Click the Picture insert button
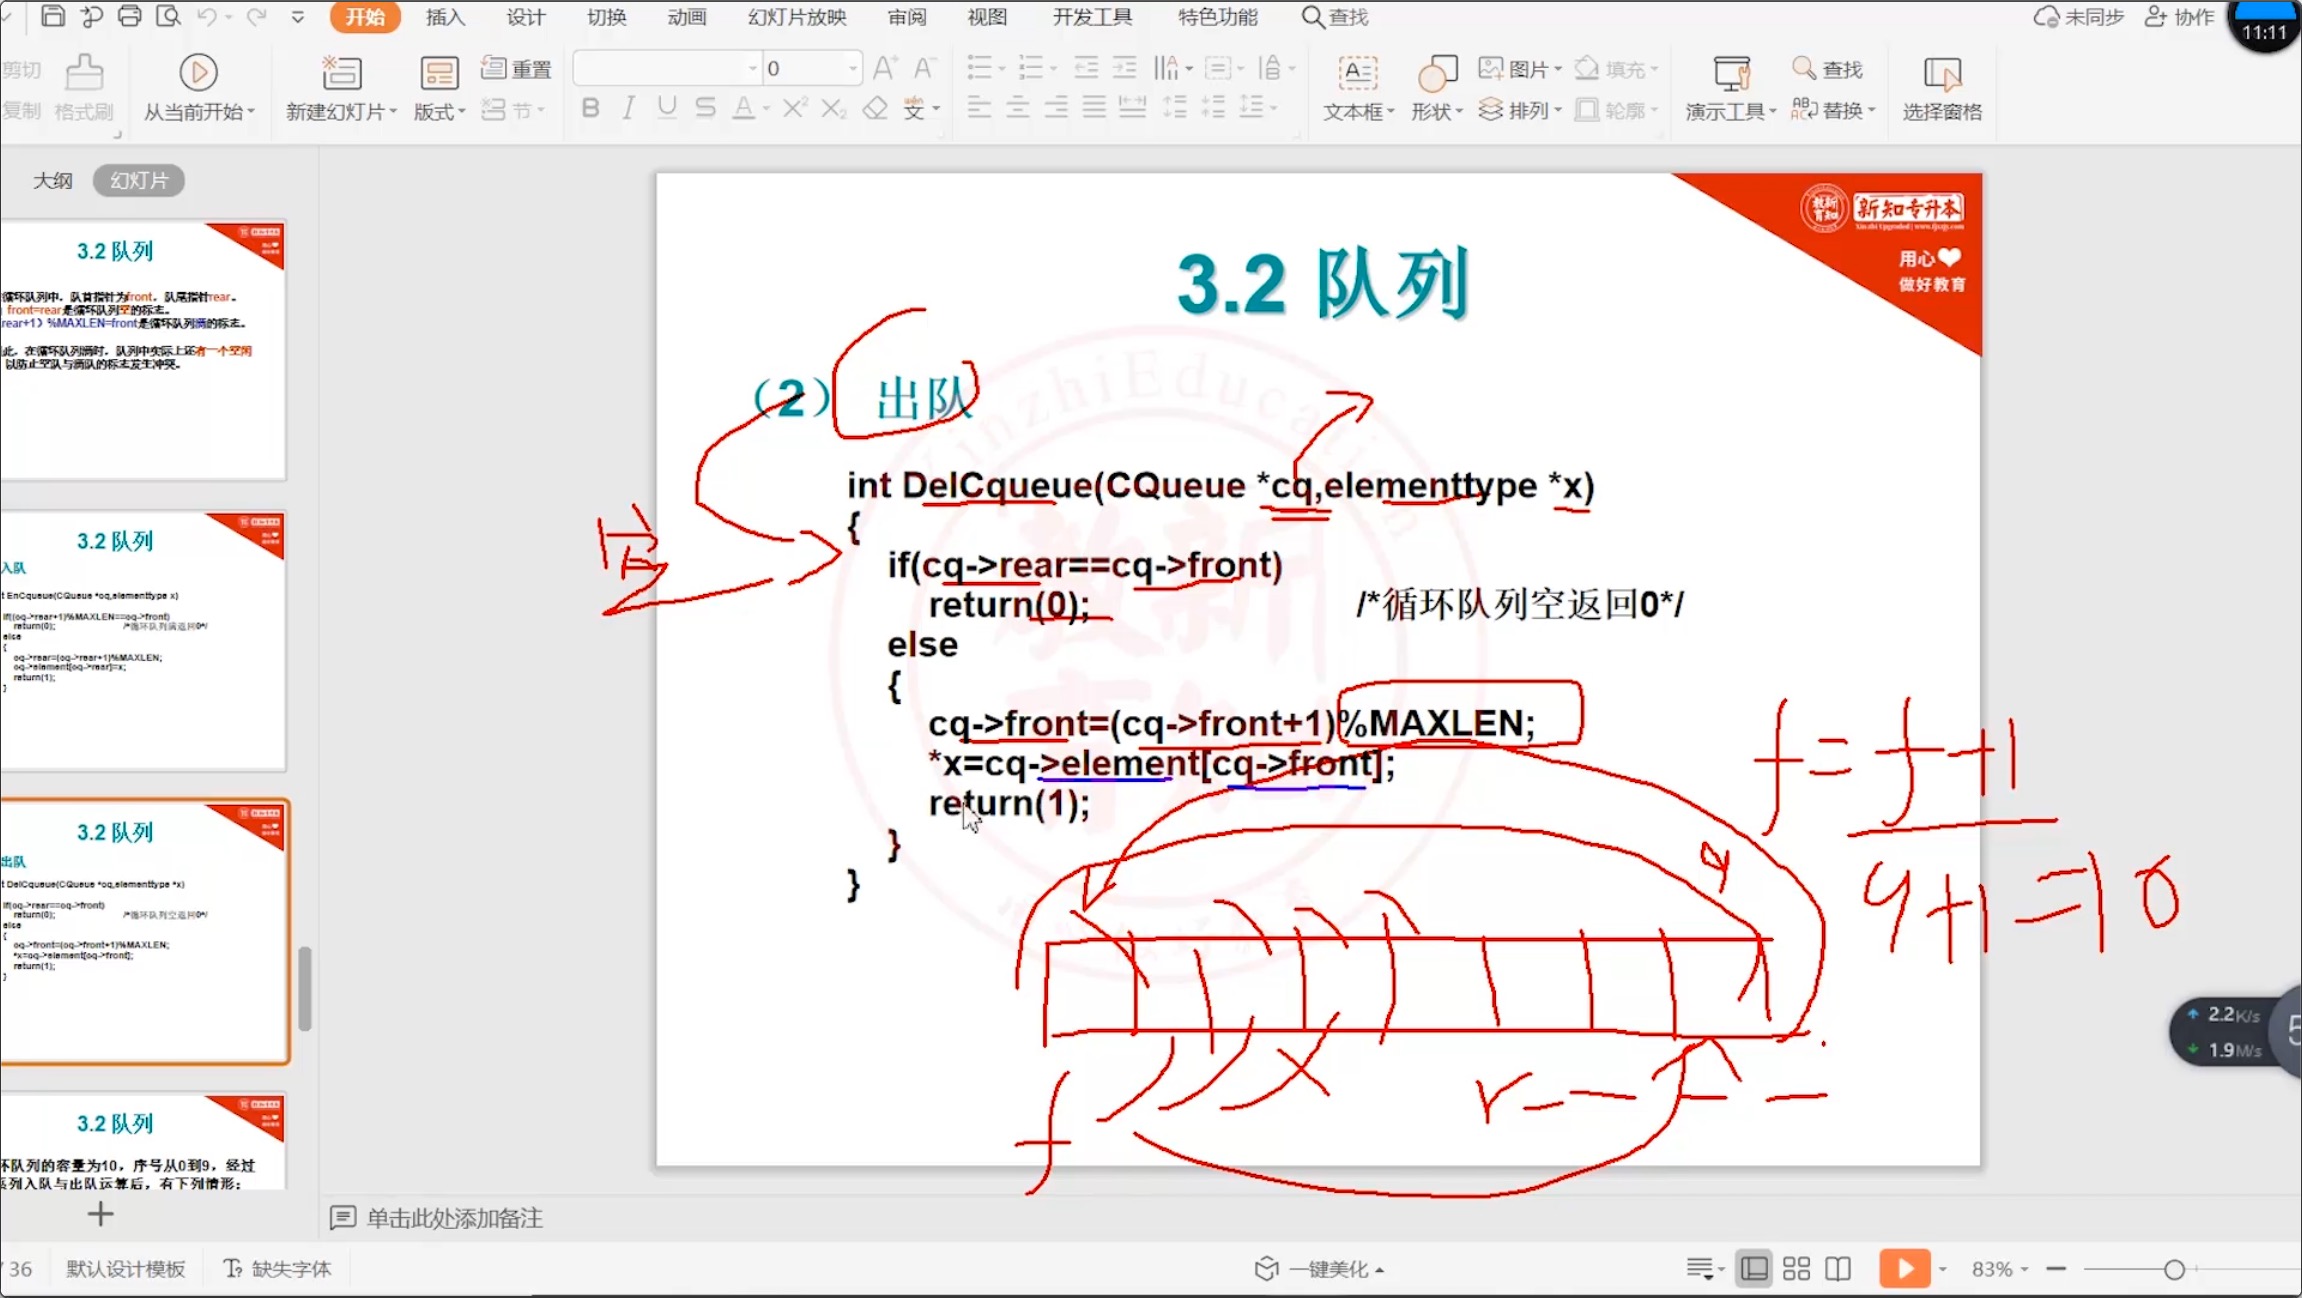The height and width of the screenshot is (1298, 2302). coord(1520,69)
